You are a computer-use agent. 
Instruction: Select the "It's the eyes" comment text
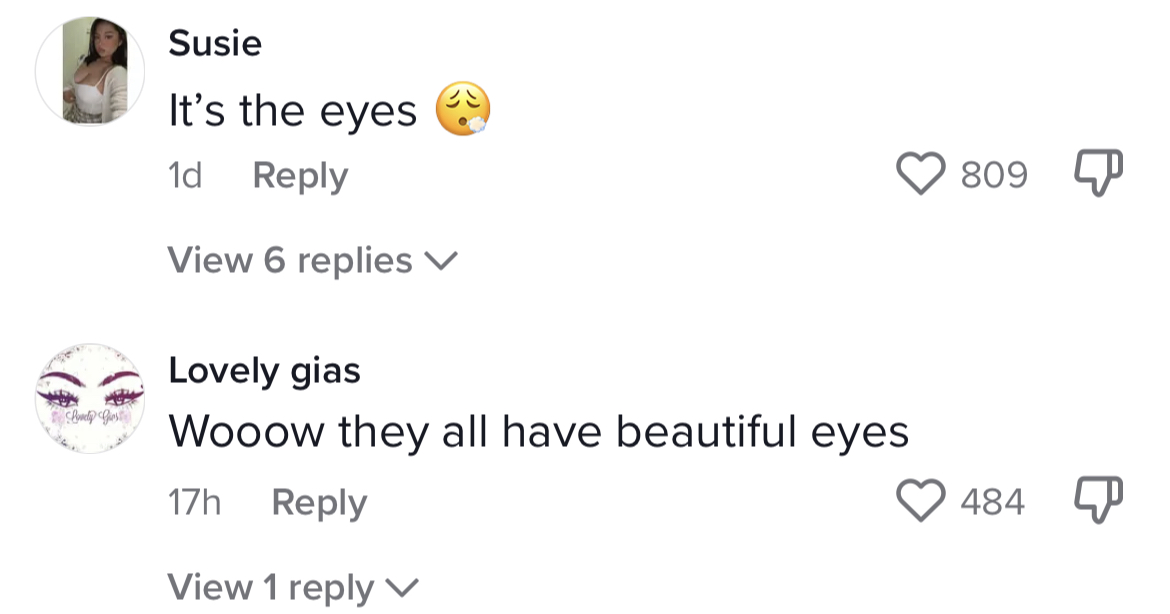pos(292,111)
